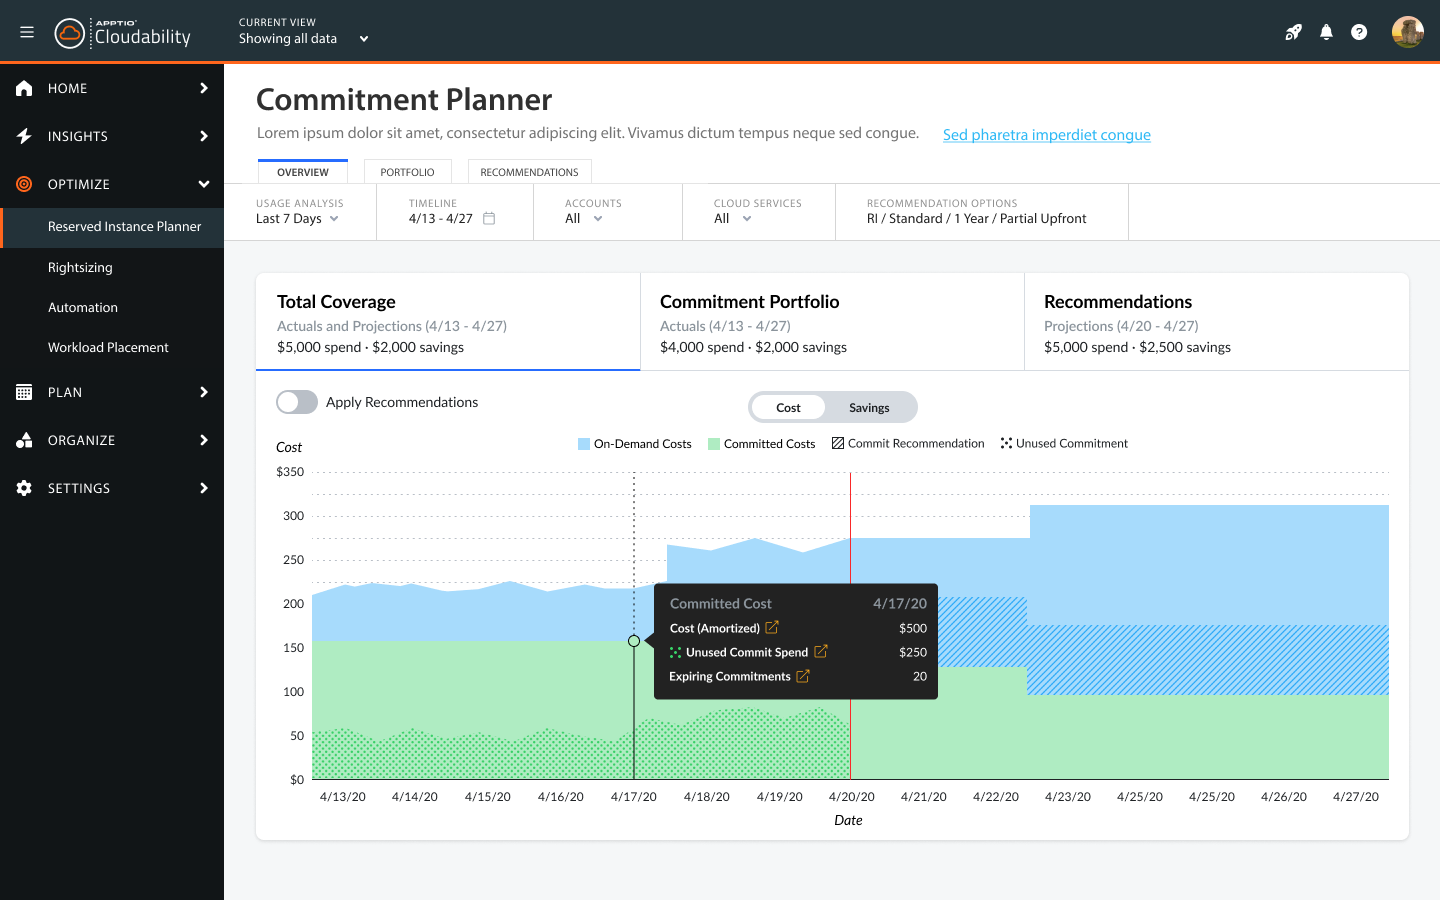Switch chart view to Savings
Viewport: 1440px width, 900px height.
pyautogui.click(x=869, y=408)
